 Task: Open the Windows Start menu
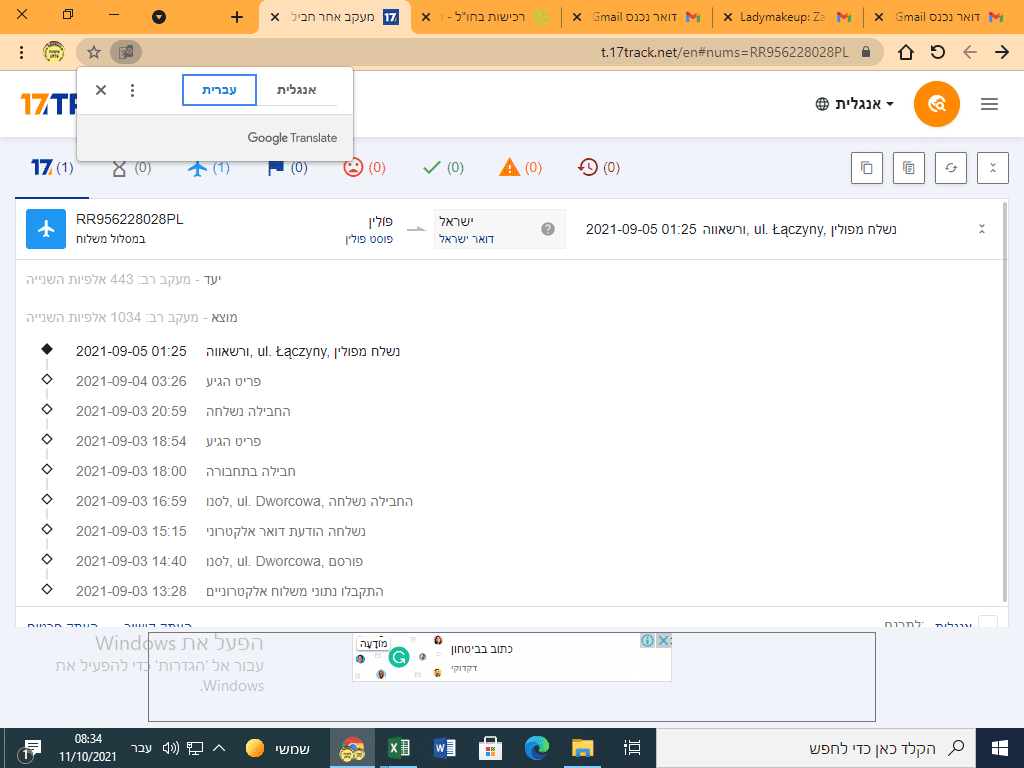[x=1000, y=748]
